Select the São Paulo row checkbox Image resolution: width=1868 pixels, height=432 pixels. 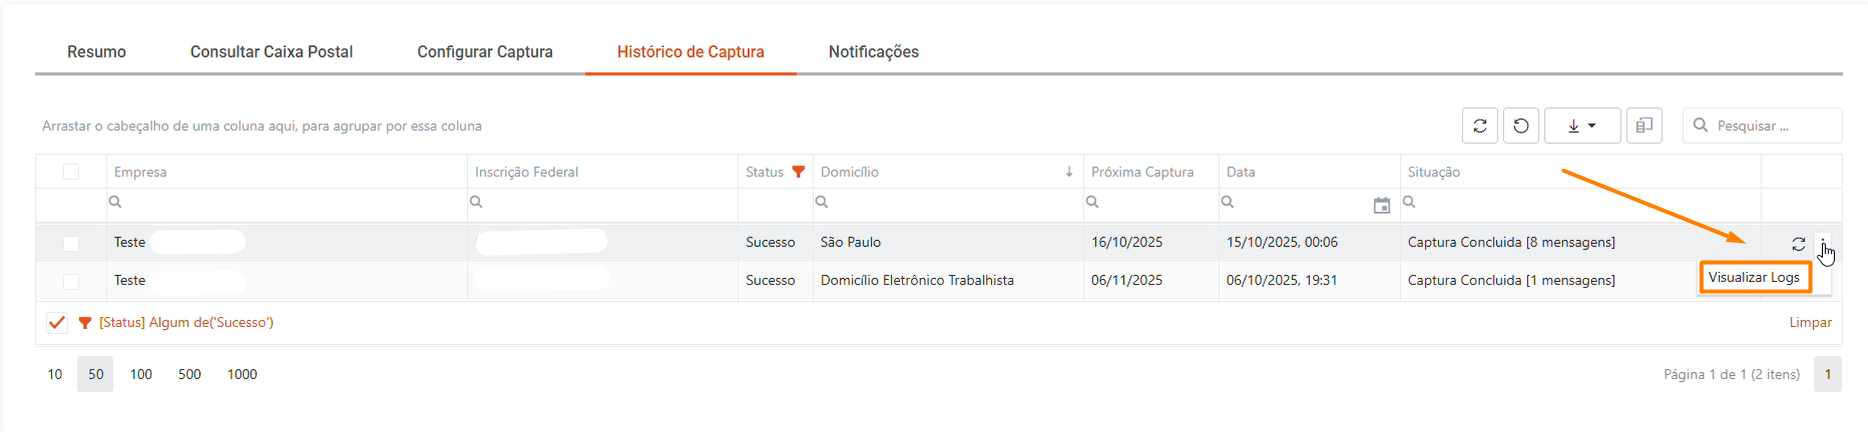point(71,243)
